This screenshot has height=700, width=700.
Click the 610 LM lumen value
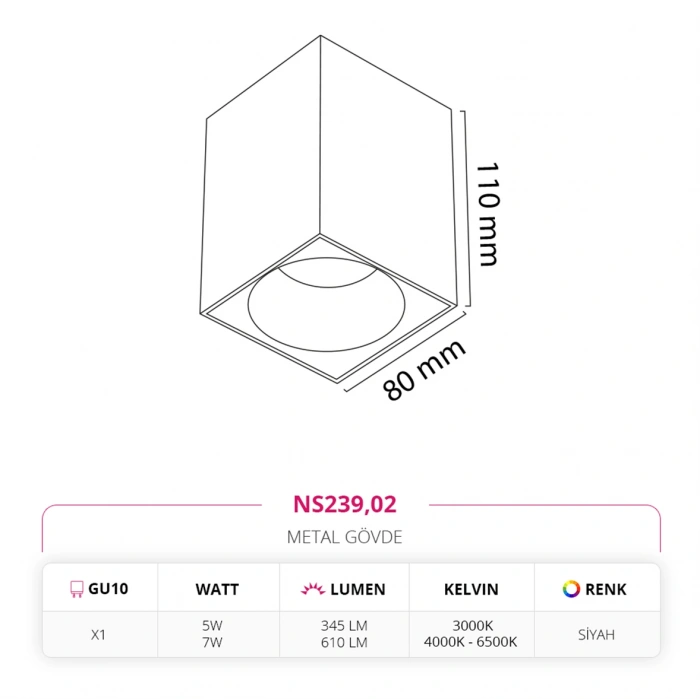(344, 642)
